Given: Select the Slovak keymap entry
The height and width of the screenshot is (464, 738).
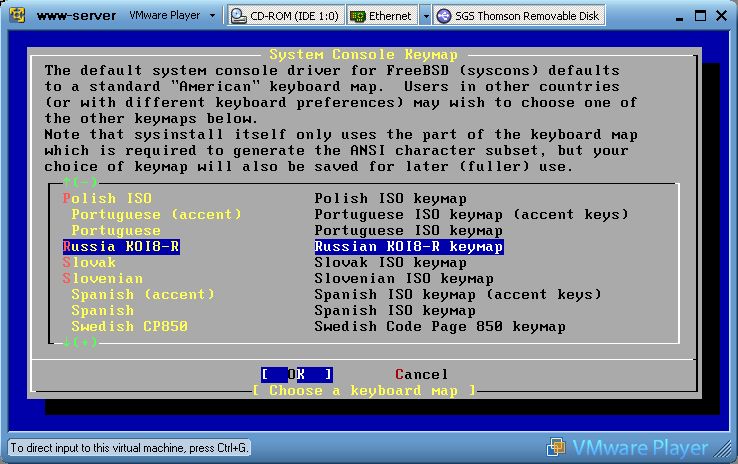Looking at the screenshot, I should click(89, 263).
